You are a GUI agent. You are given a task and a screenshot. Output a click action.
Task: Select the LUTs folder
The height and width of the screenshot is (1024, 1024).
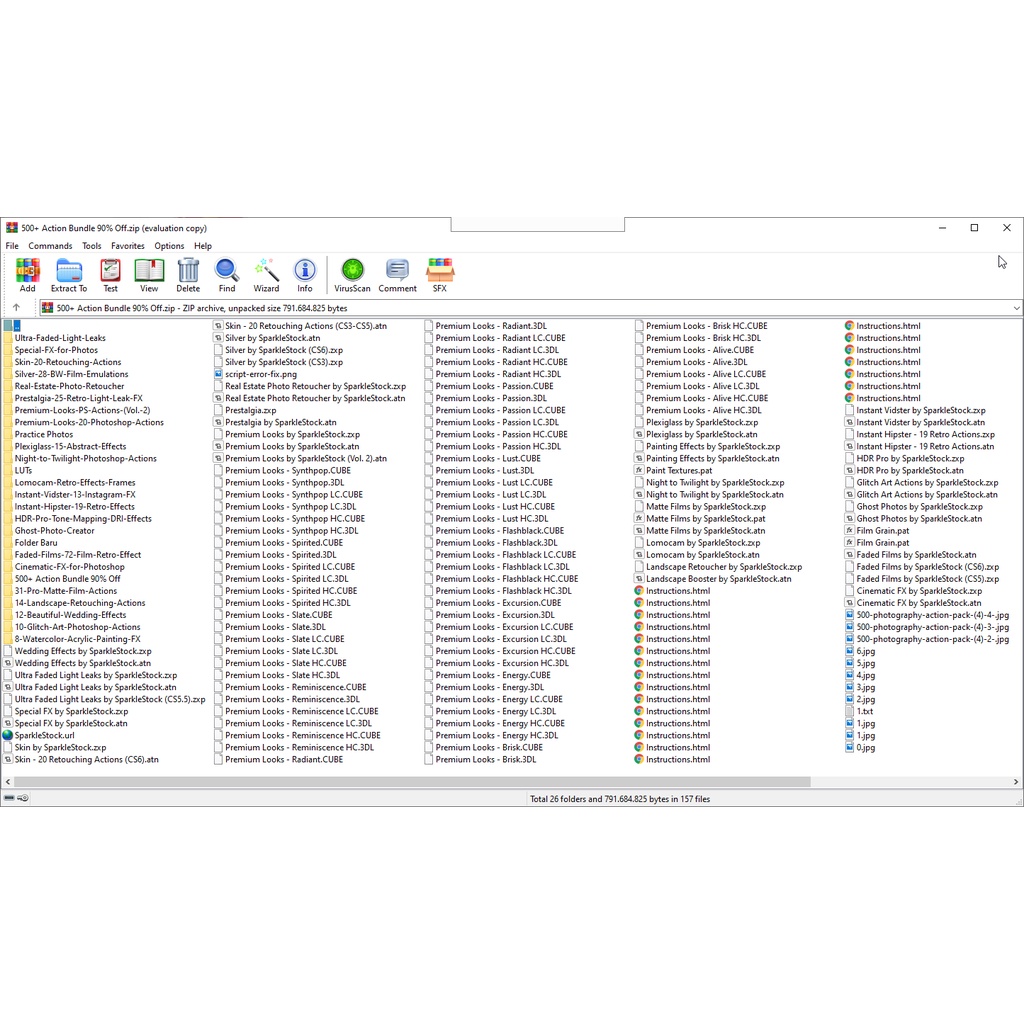click(x=23, y=471)
